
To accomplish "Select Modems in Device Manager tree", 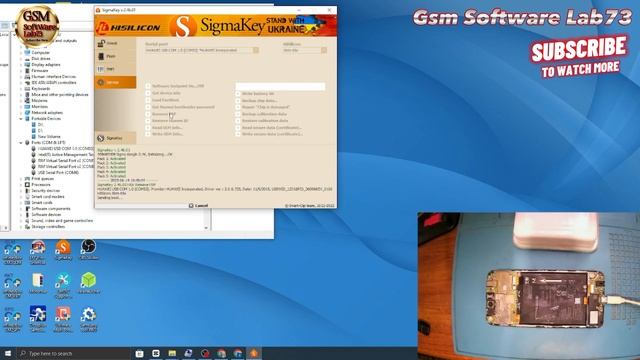I will [x=39, y=101].
